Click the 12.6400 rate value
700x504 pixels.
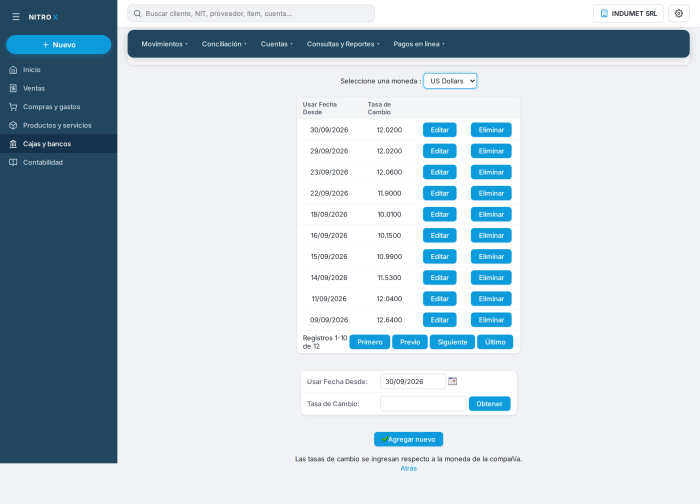(x=389, y=320)
